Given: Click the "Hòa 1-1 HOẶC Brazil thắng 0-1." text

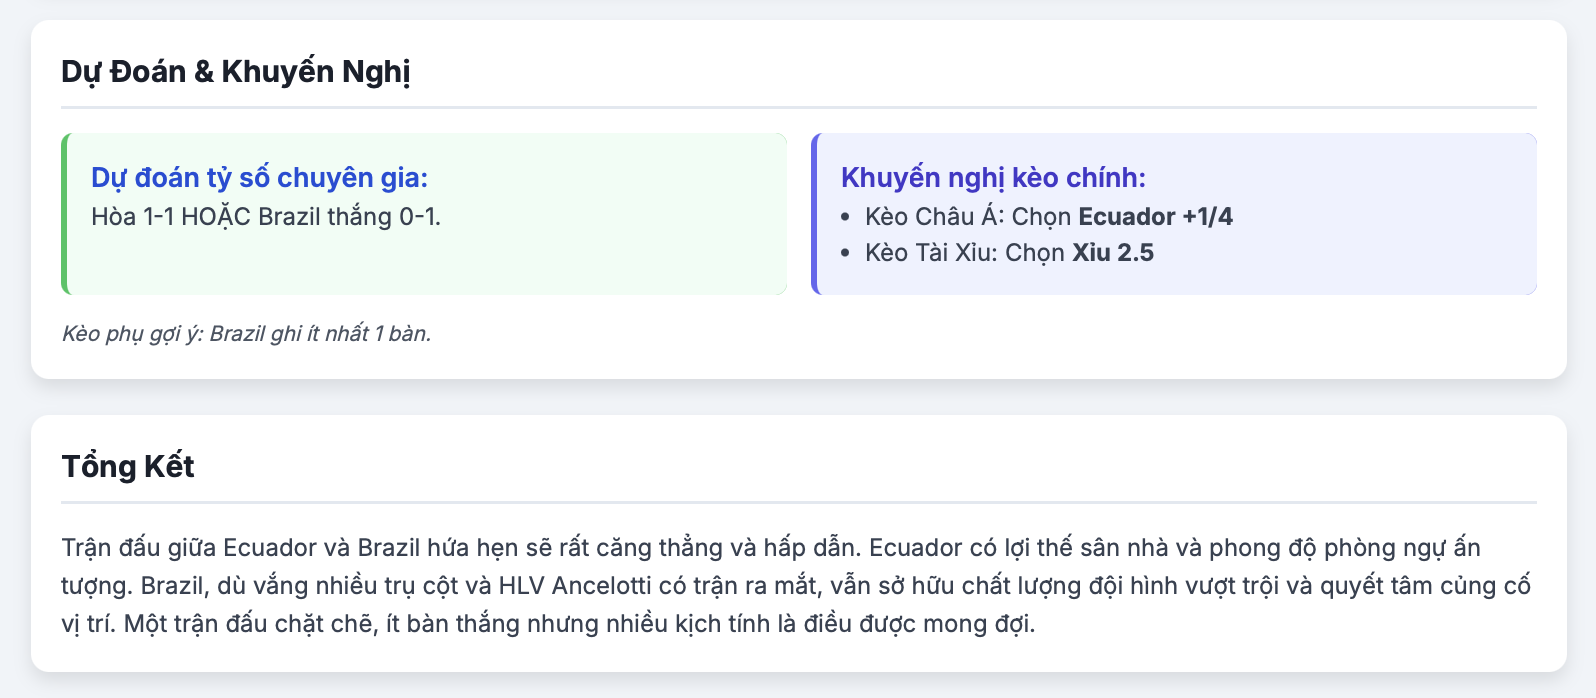Looking at the screenshot, I should pyautogui.click(x=266, y=216).
